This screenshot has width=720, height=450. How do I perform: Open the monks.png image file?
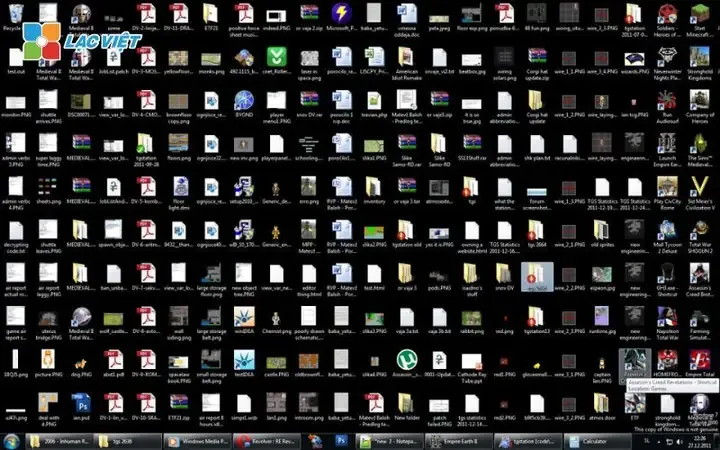coord(211,58)
